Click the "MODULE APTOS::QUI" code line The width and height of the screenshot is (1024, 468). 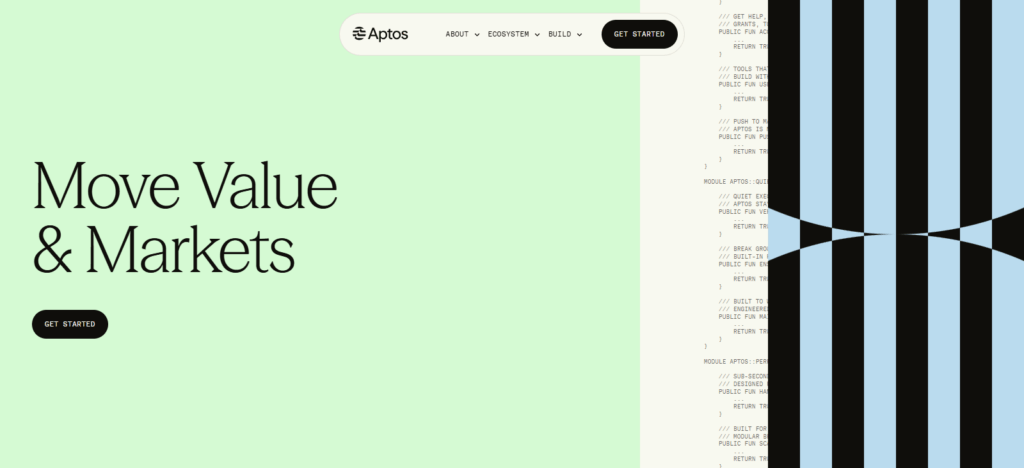(x=735, y=181)
